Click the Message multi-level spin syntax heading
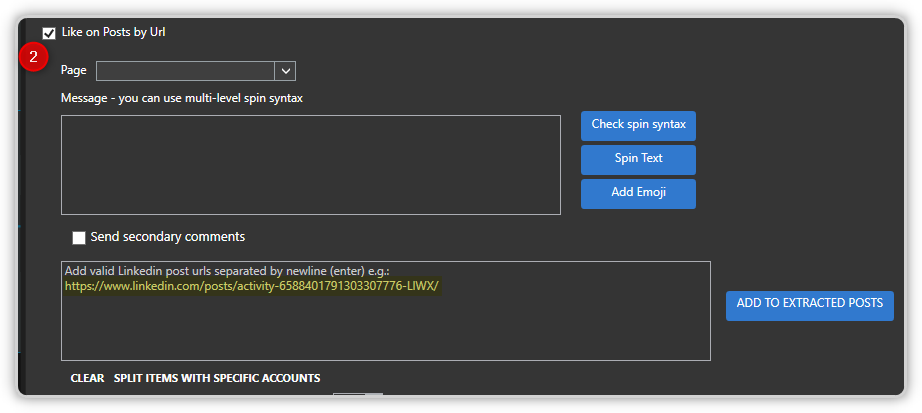Image resolution: width=922 pixels, height=413 pixels. click(182, 98)
